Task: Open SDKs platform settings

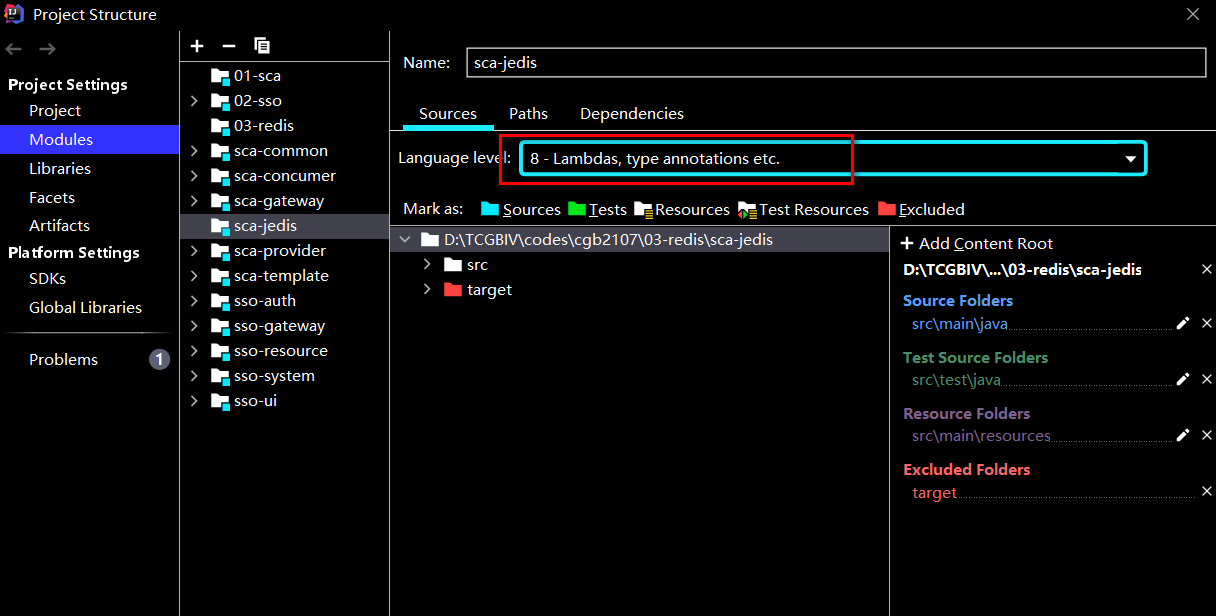Action: pyautogui.click(x=47, y=278)
